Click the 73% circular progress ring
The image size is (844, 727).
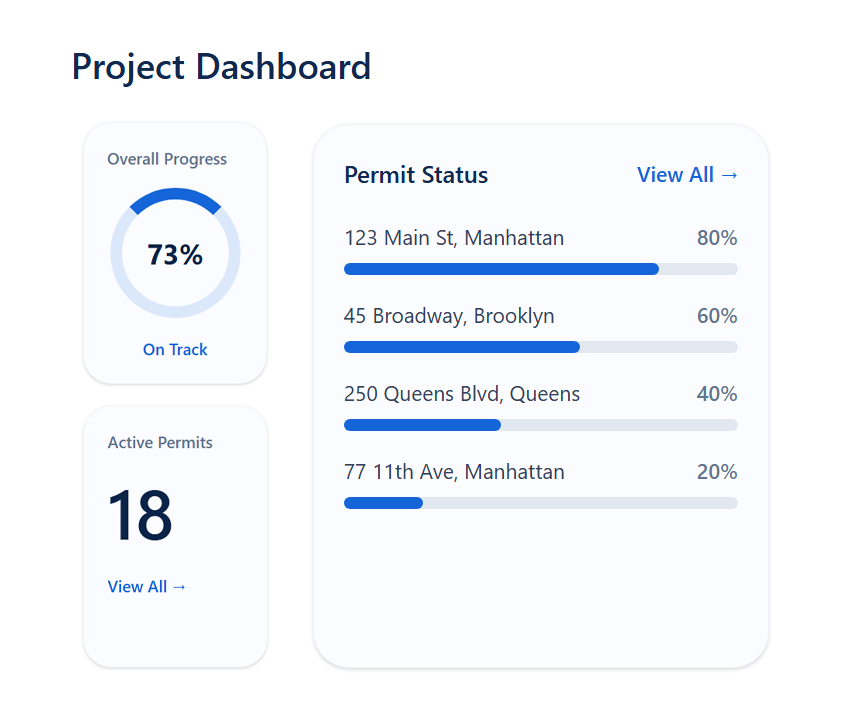[175, 253]
